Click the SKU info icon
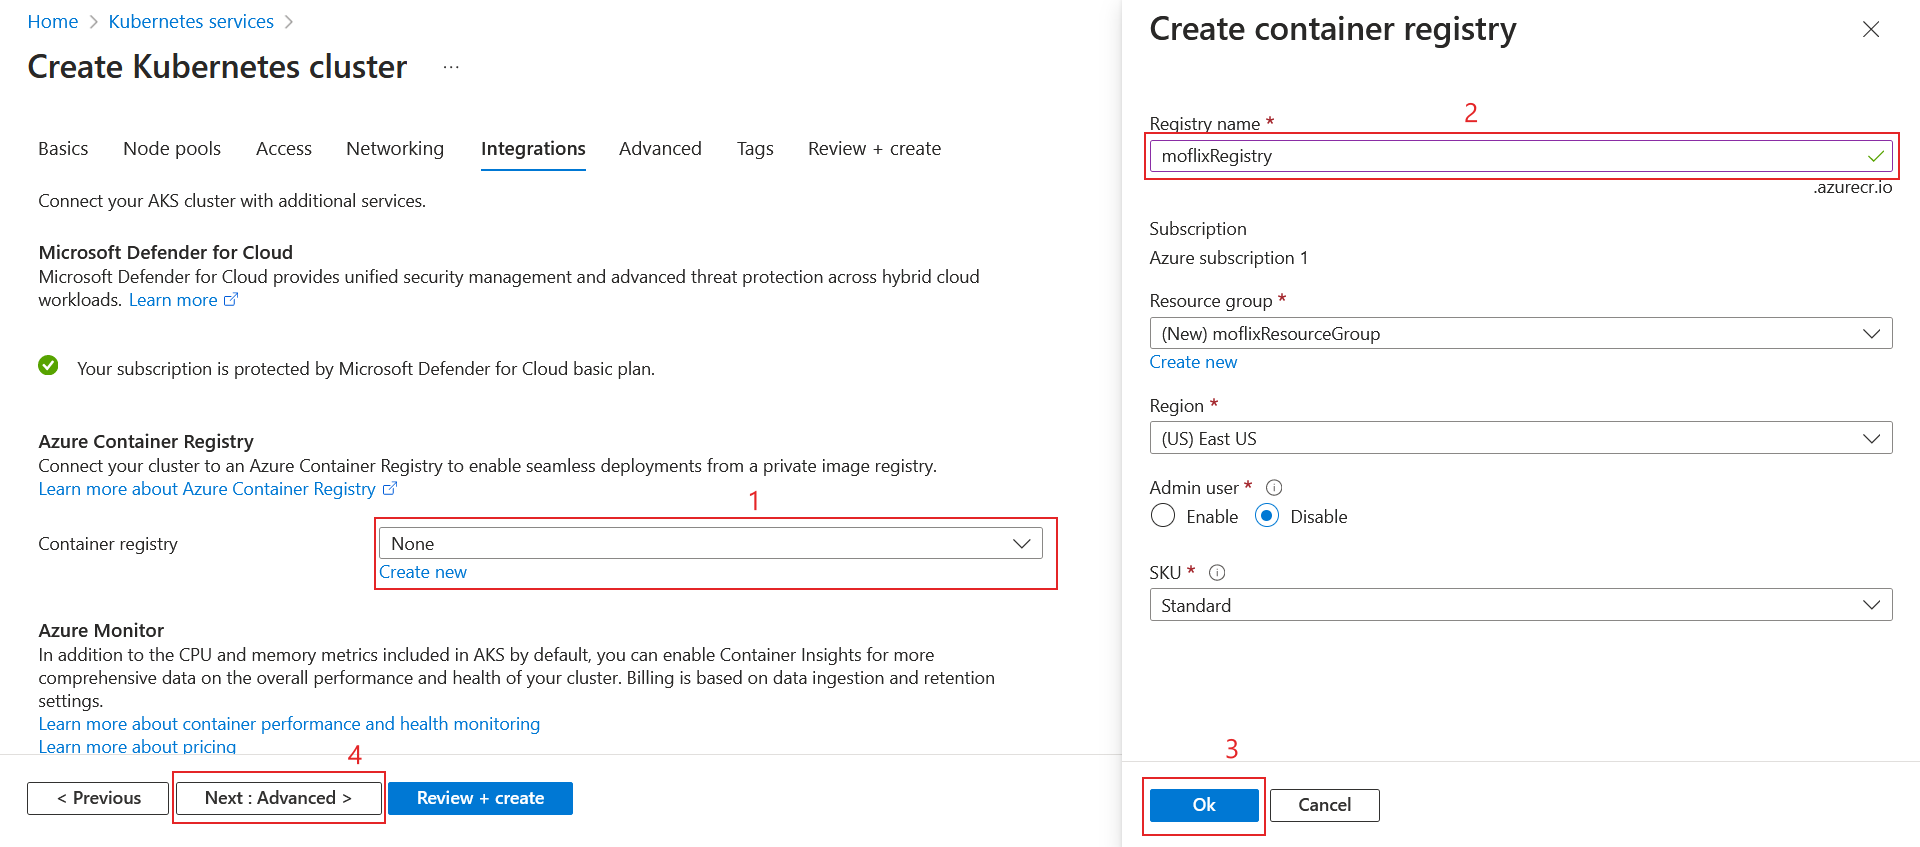Image resolution: width=1920 pixels, height=847 pixels. click(1217, 573)
